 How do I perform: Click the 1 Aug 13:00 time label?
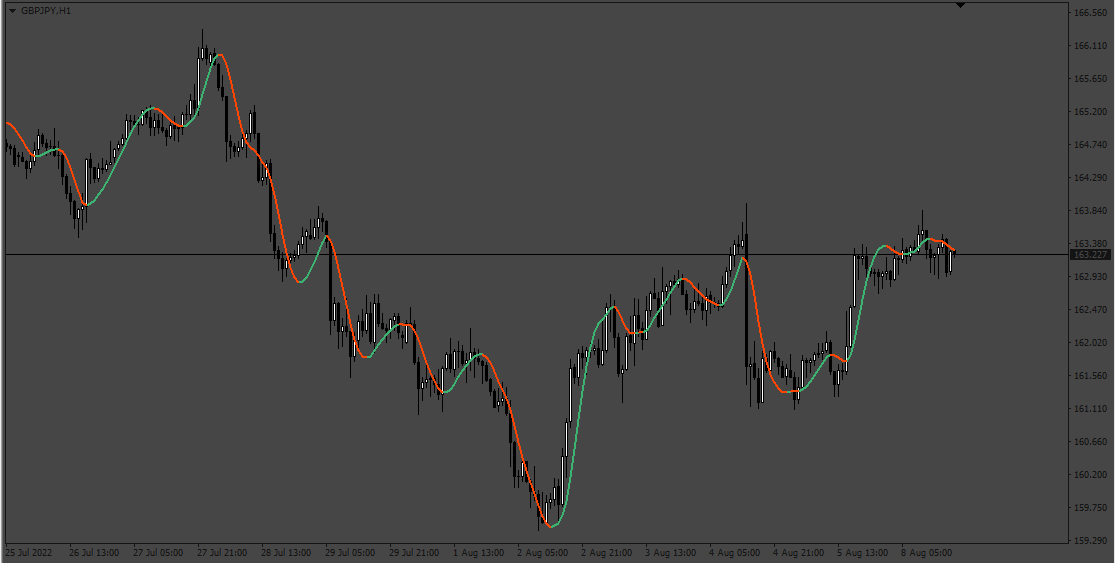point(478,553)
